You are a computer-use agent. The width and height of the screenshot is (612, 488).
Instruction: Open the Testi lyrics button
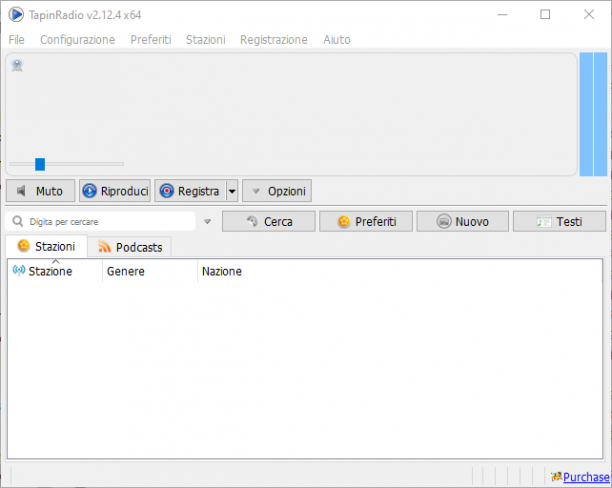(559, 222)
